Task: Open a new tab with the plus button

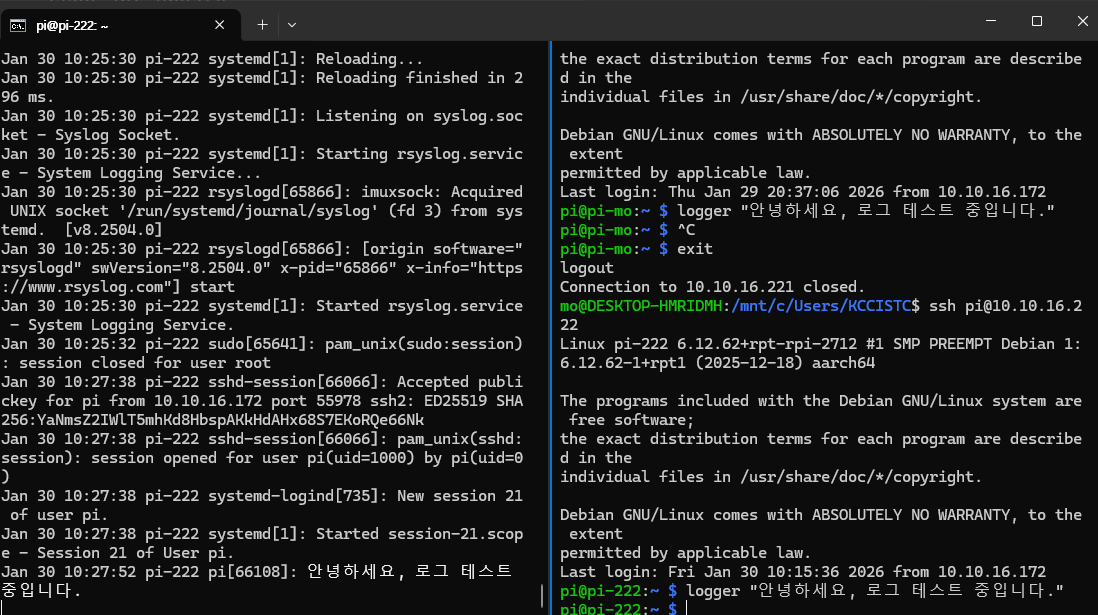Action: click(262, 25)
